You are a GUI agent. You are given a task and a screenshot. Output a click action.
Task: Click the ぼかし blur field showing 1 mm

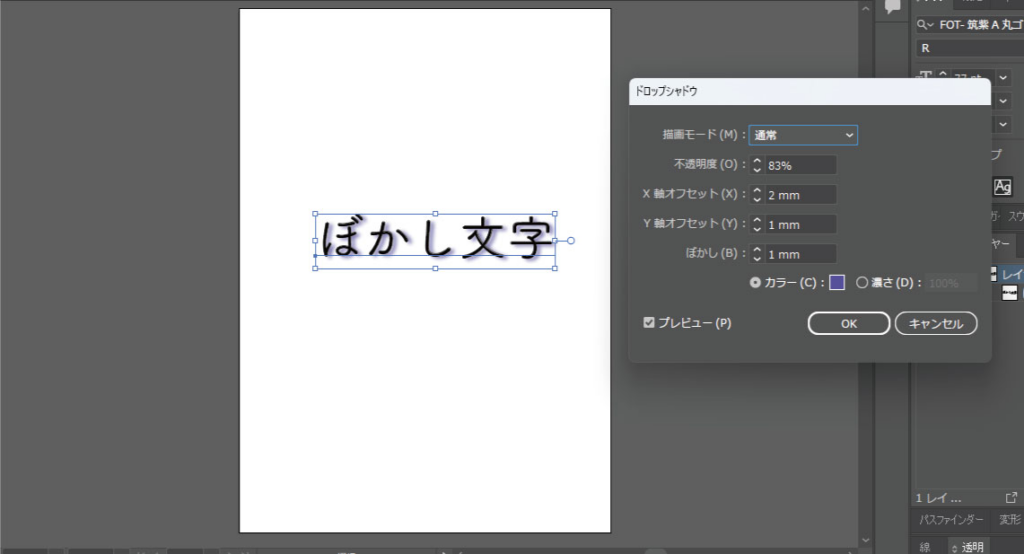(801, 254)
